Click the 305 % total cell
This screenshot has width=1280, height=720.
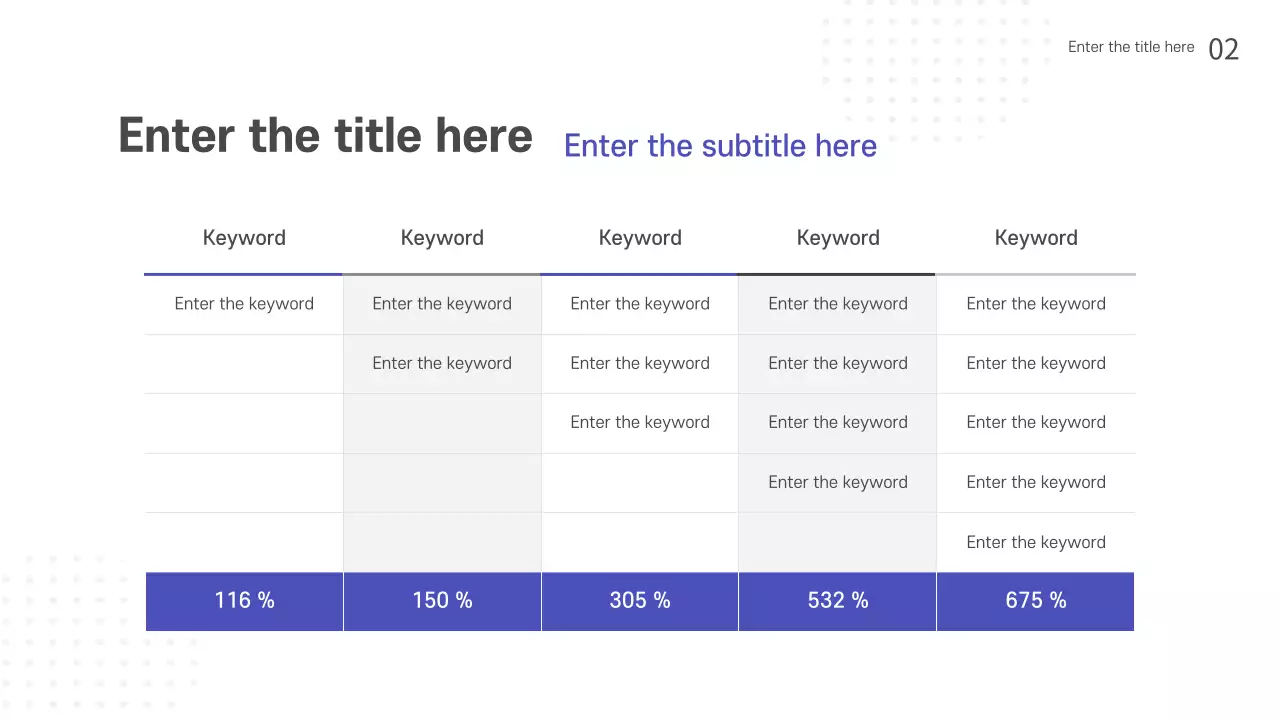640,601
